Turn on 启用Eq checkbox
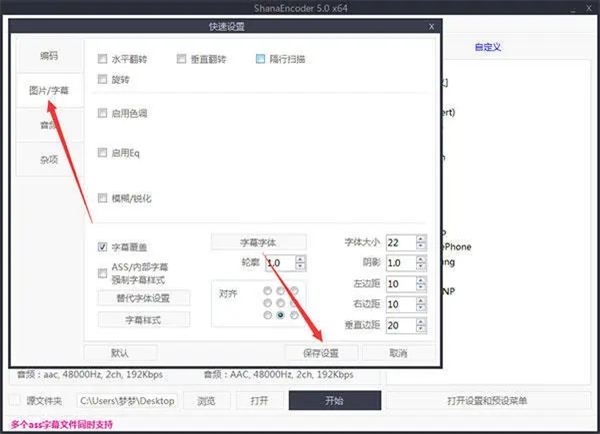The height and width of the screenshot is (434, 600). 103,152
